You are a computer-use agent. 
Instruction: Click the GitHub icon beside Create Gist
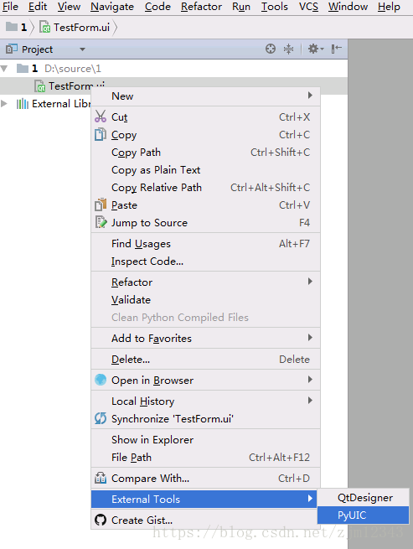pyautogui.click(x=100, y=520)
